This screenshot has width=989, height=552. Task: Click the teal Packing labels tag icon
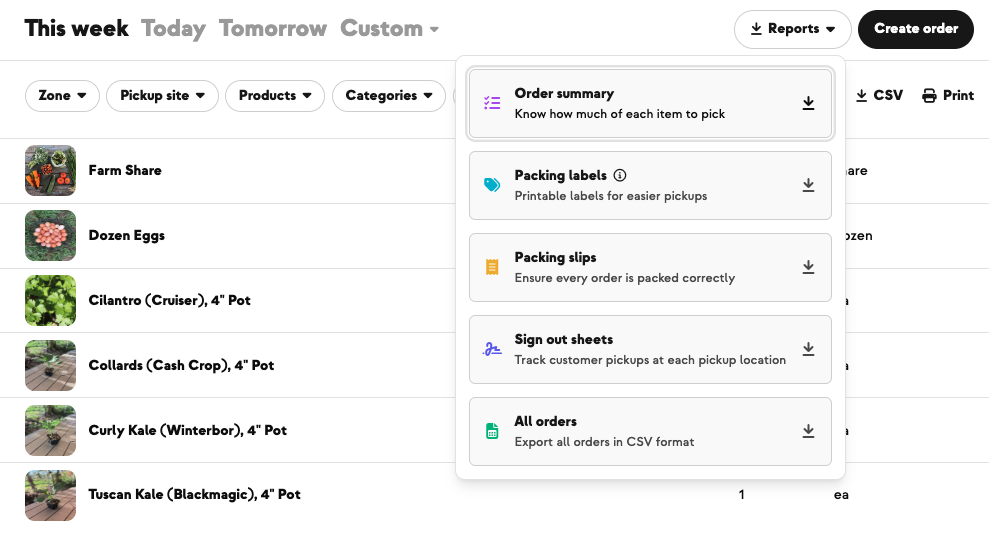pos(492,185)
